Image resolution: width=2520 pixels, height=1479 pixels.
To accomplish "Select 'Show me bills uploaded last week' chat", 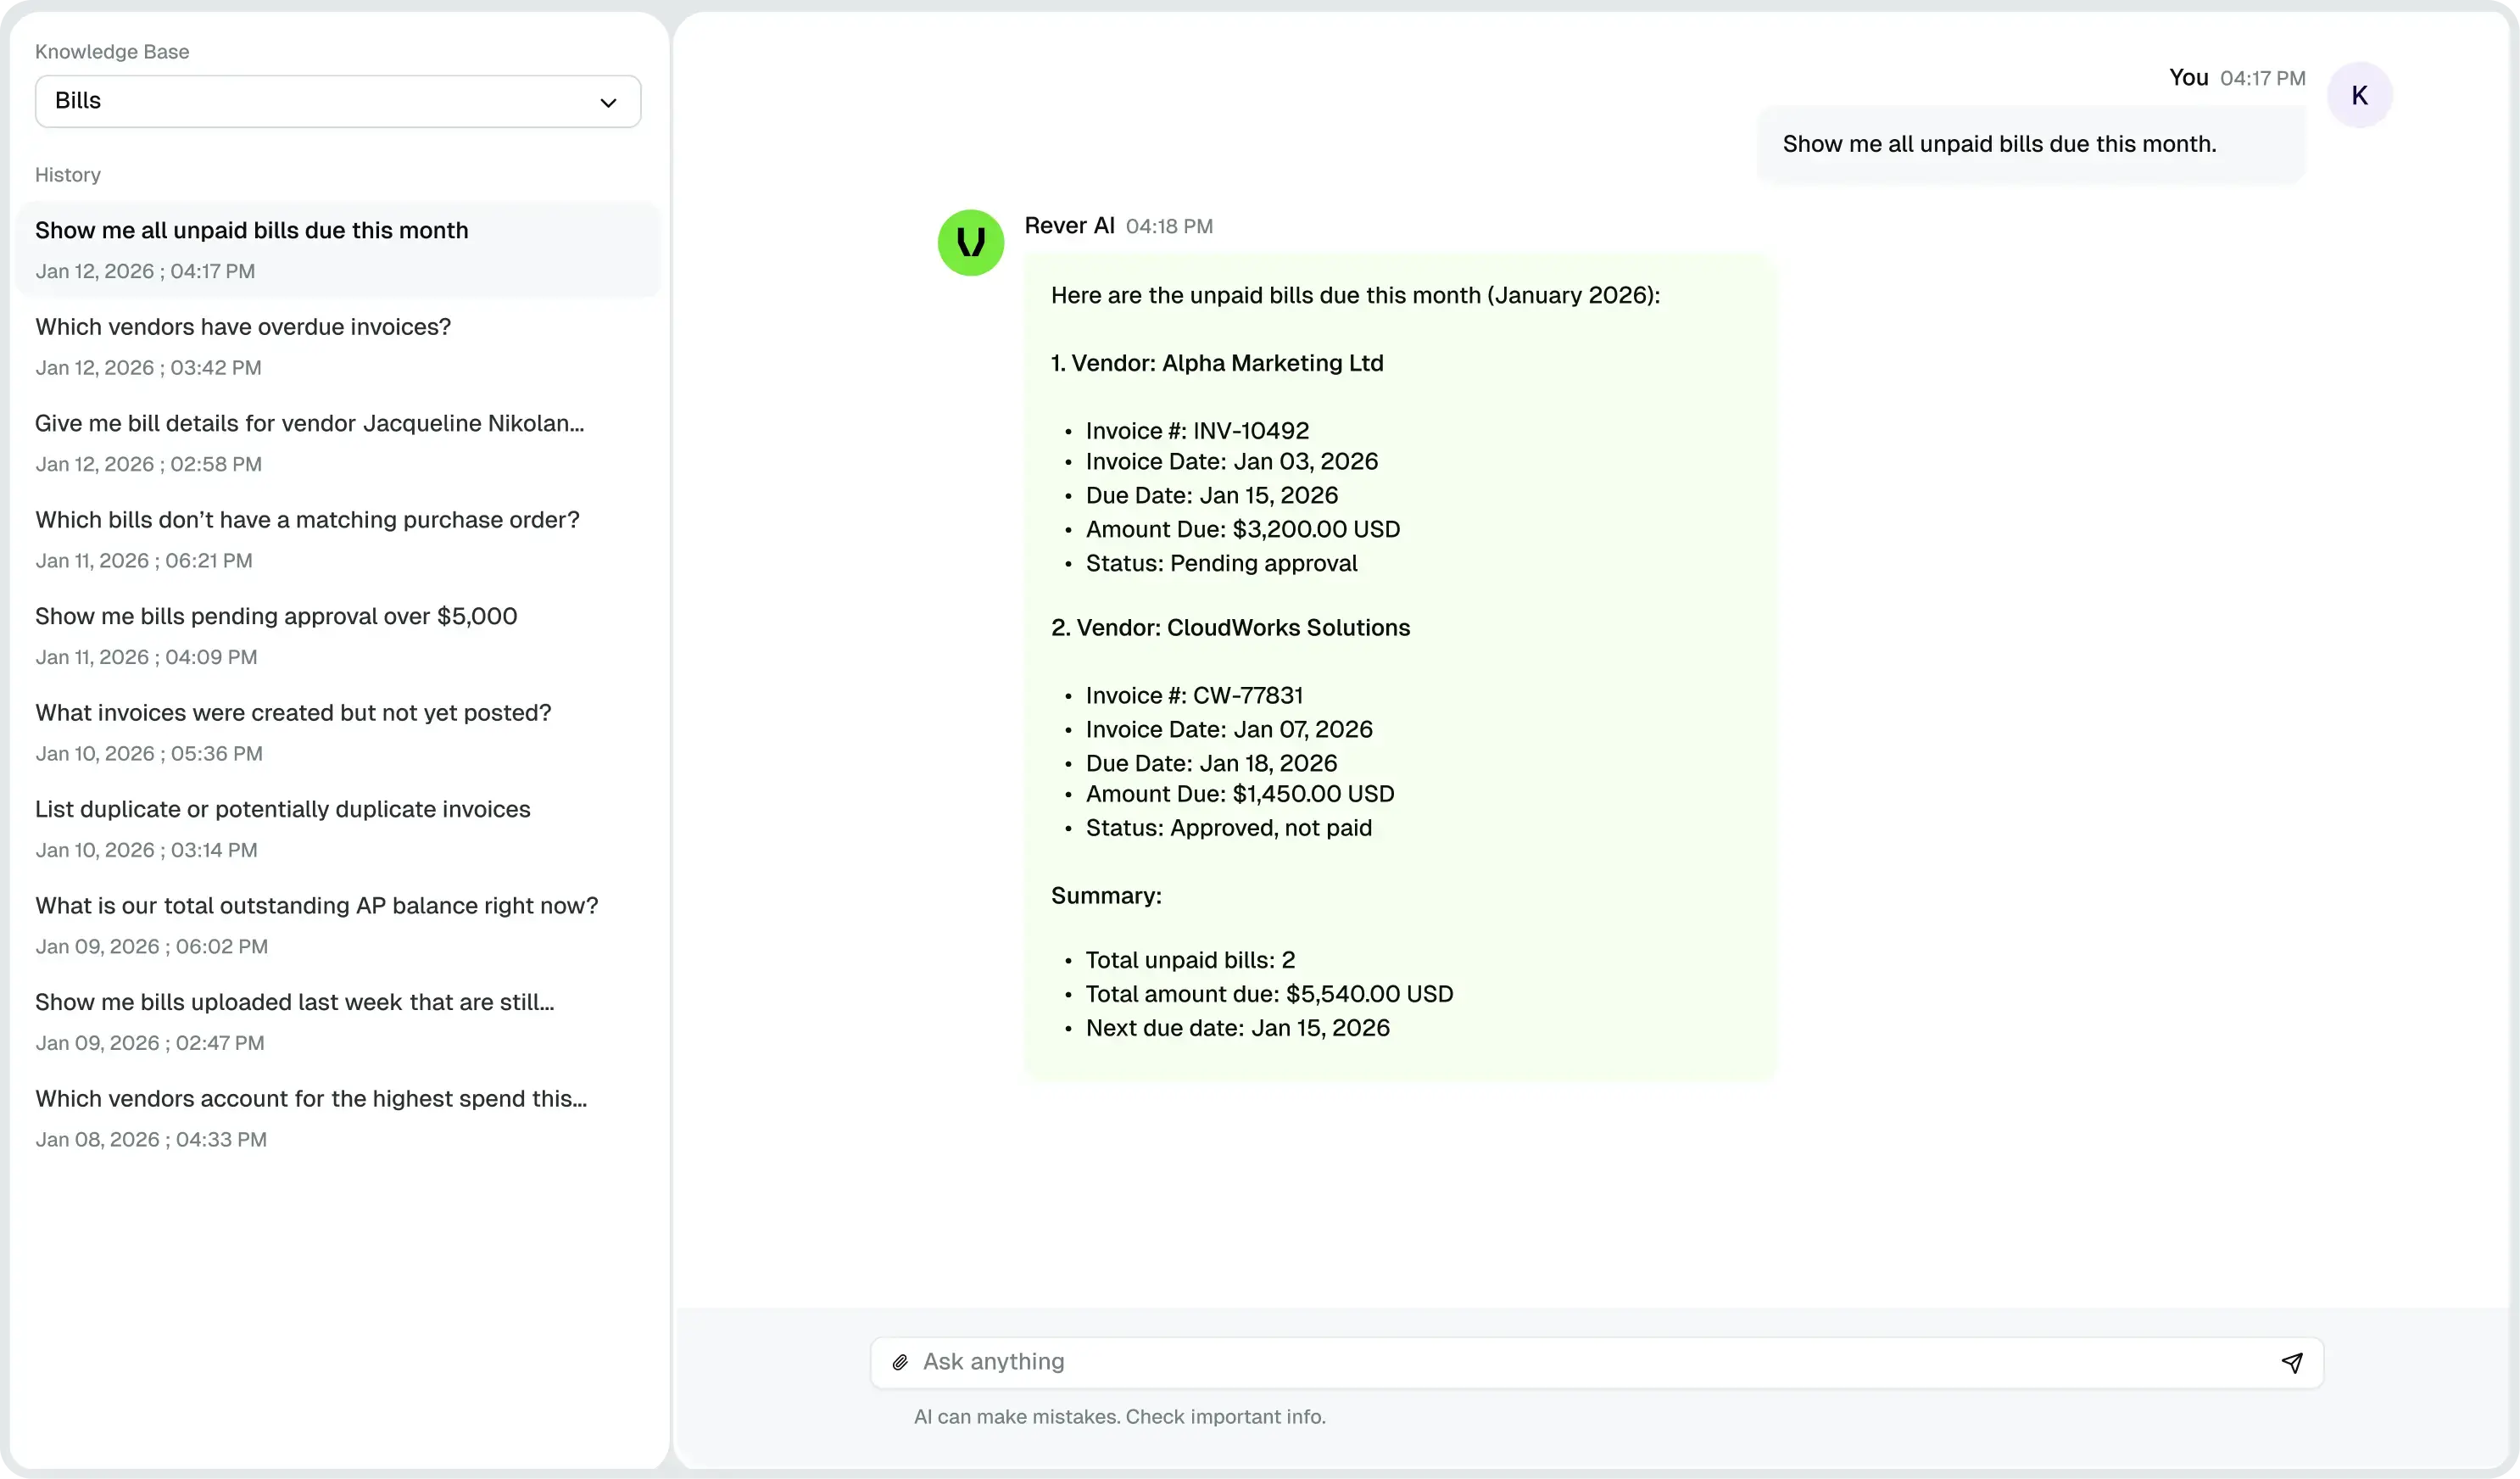I will coord(294,1002).
